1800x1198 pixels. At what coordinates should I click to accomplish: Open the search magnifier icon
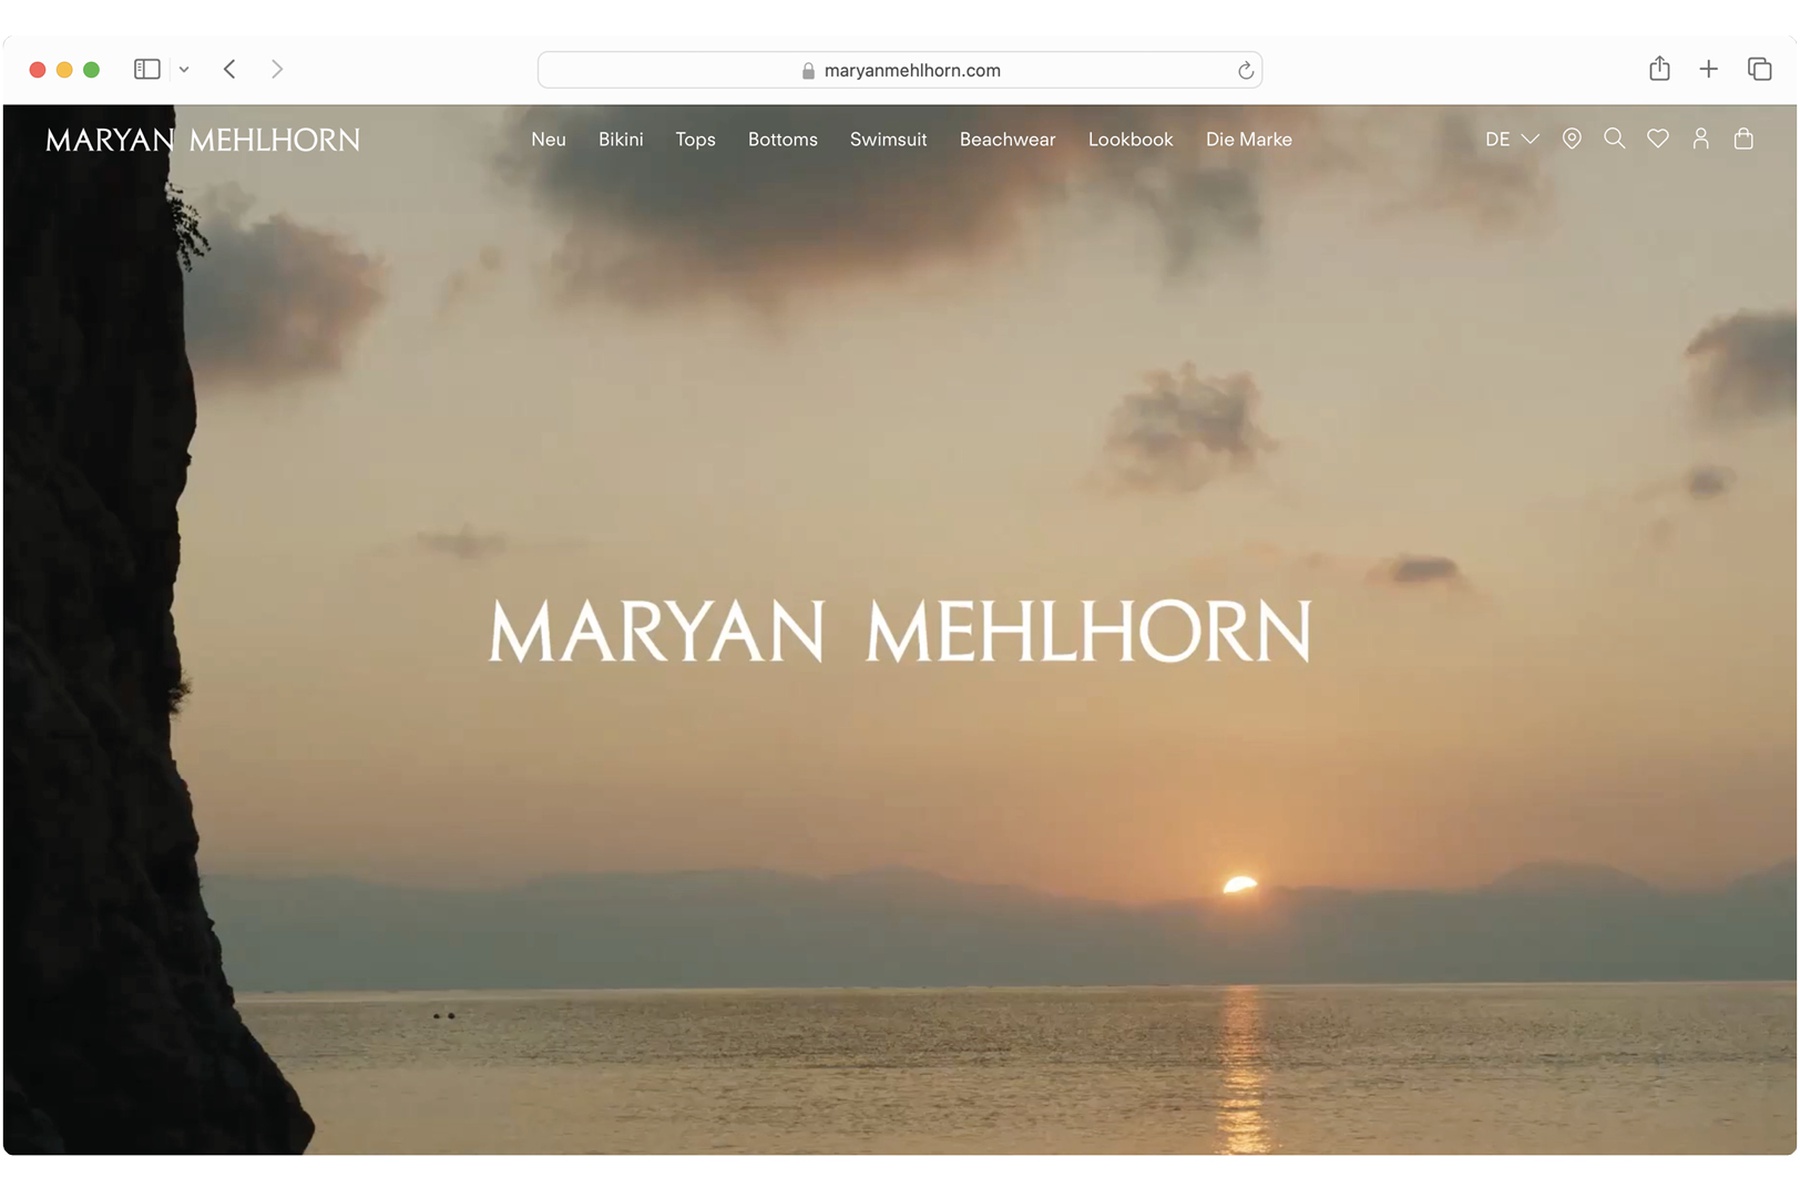(x=1614, y=139)
